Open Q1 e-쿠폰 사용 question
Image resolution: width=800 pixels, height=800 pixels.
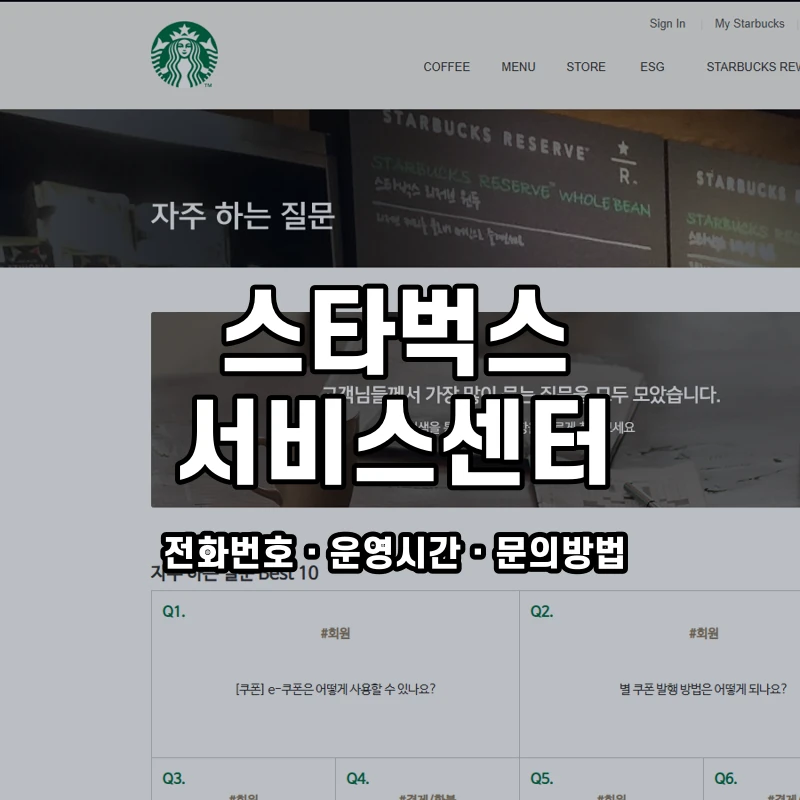point(335,689)
